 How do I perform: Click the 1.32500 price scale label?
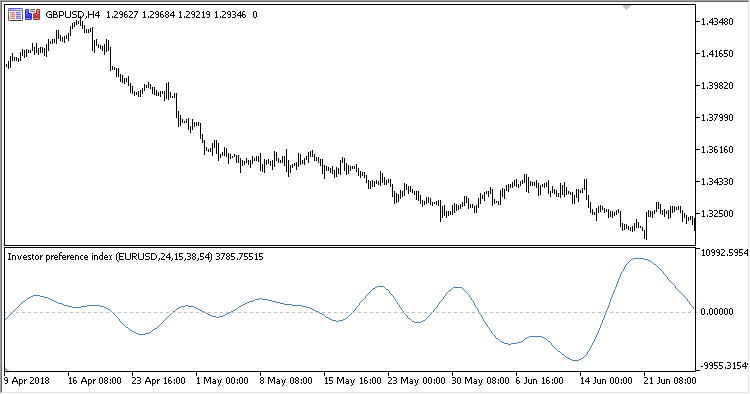pyautogui.click(x=717, y=214)
